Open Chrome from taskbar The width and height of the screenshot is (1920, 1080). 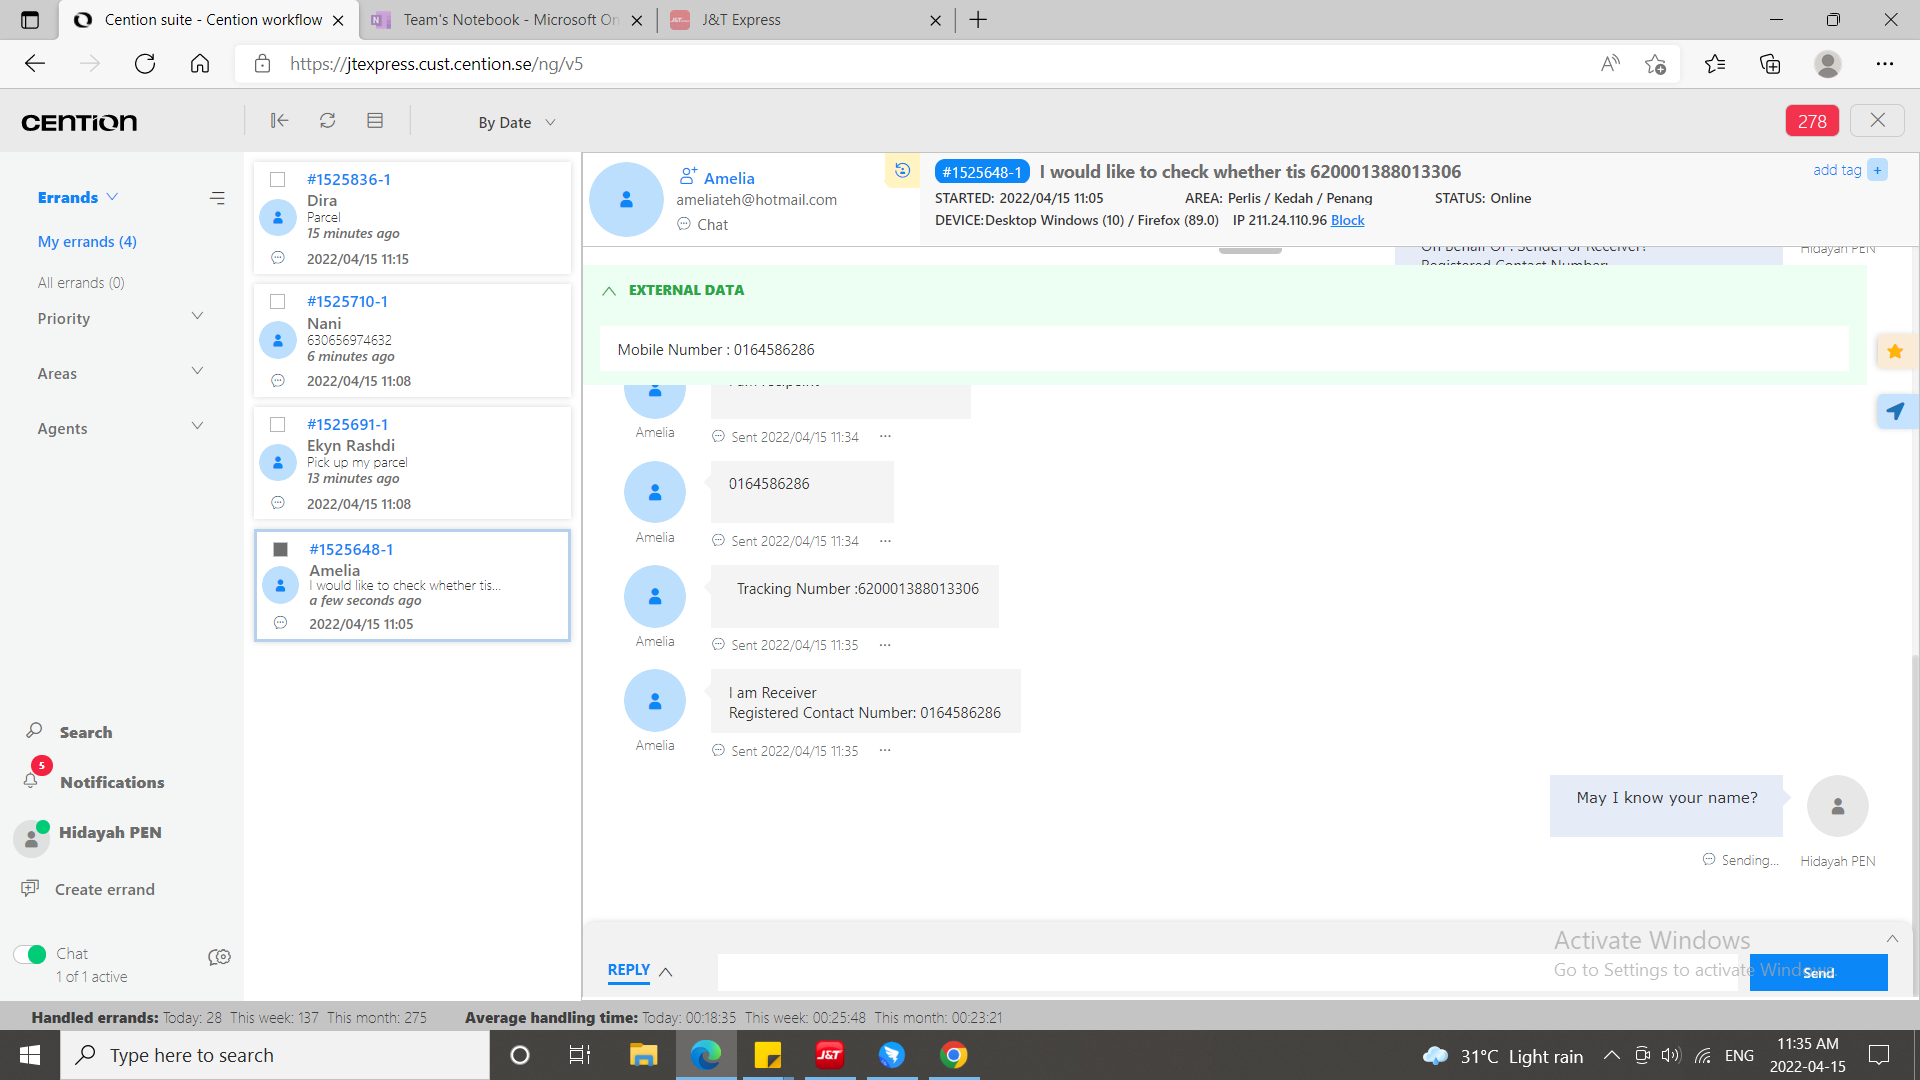[954, 1055]
